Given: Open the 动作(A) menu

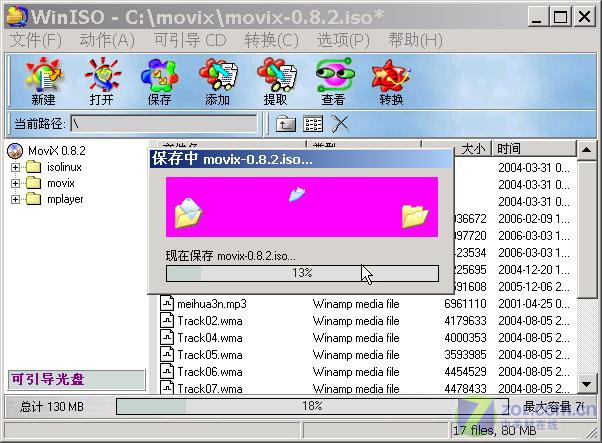Looking at the screenshot, I should (107, 40).
